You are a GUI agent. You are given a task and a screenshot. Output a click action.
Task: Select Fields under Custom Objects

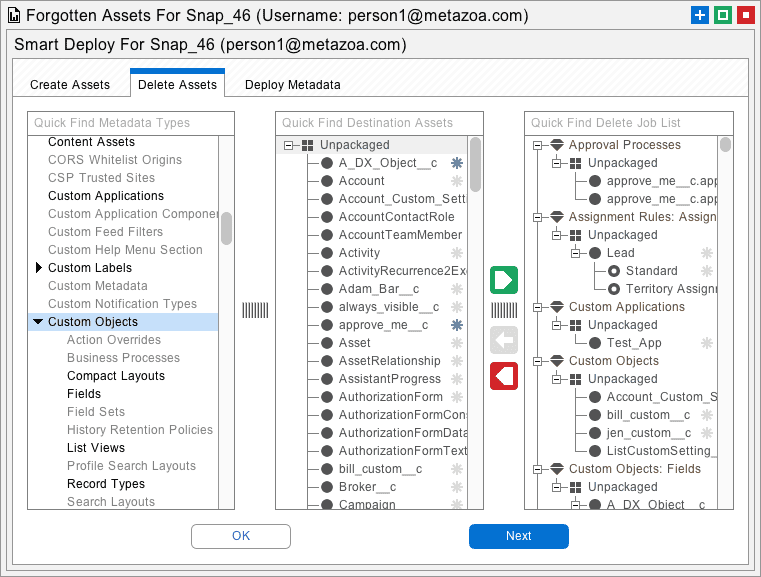84,394
